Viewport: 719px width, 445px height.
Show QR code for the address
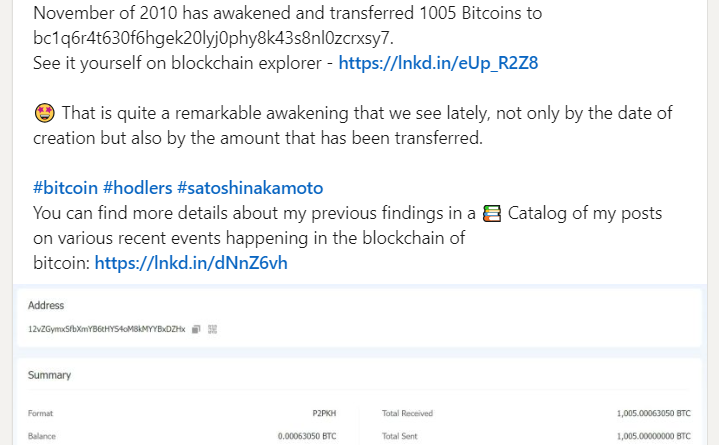pyautogui.click(x=212, y=329)
